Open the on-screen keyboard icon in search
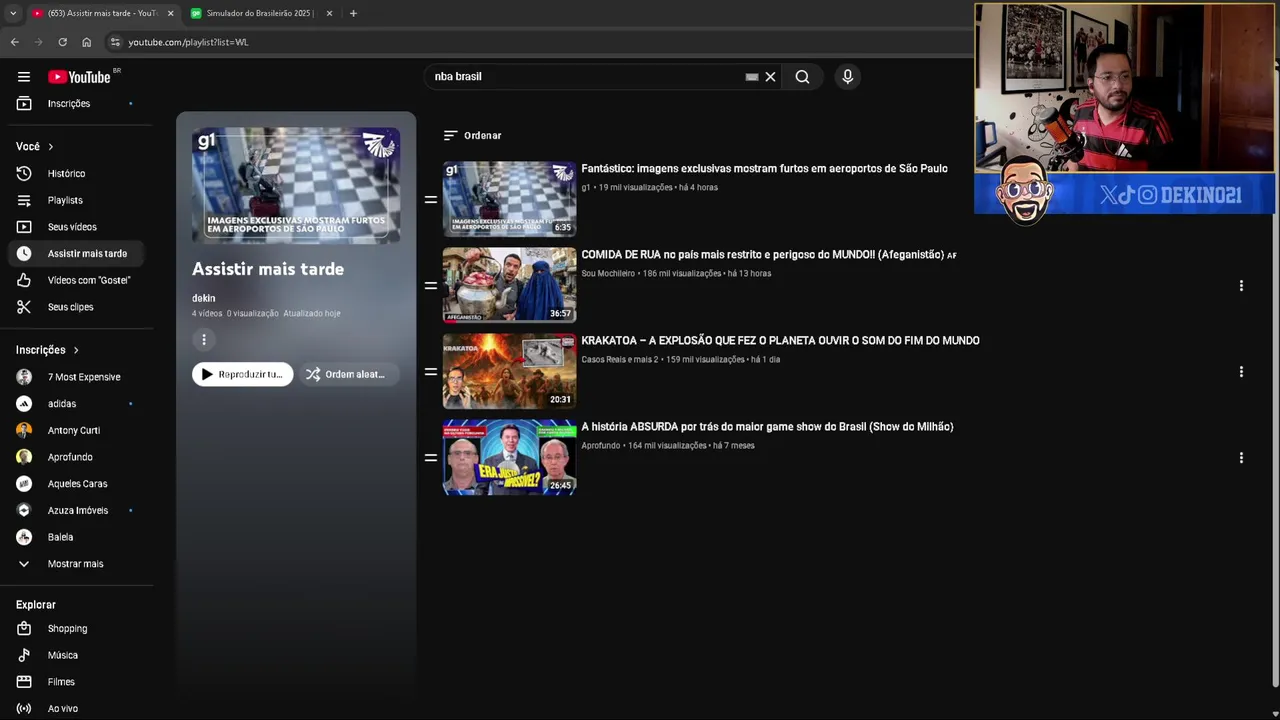 pos(752,77)
